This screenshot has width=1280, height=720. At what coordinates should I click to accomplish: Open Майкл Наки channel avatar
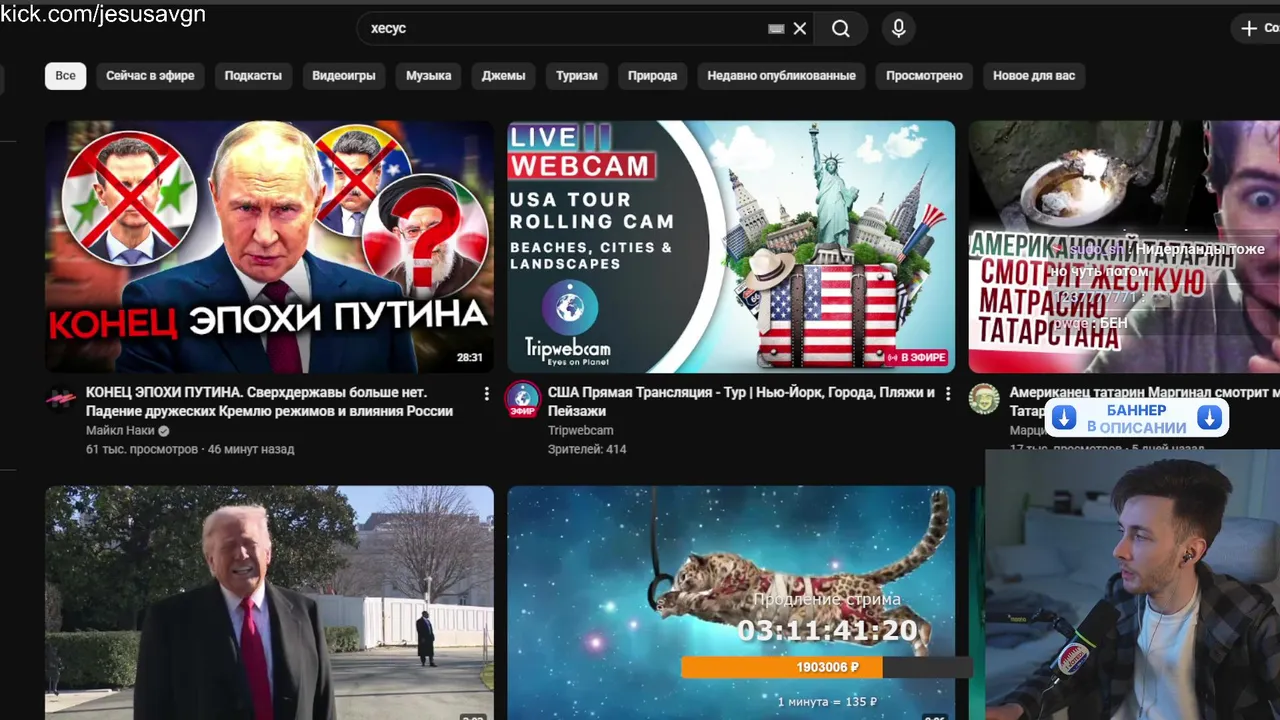pos(61,399)
